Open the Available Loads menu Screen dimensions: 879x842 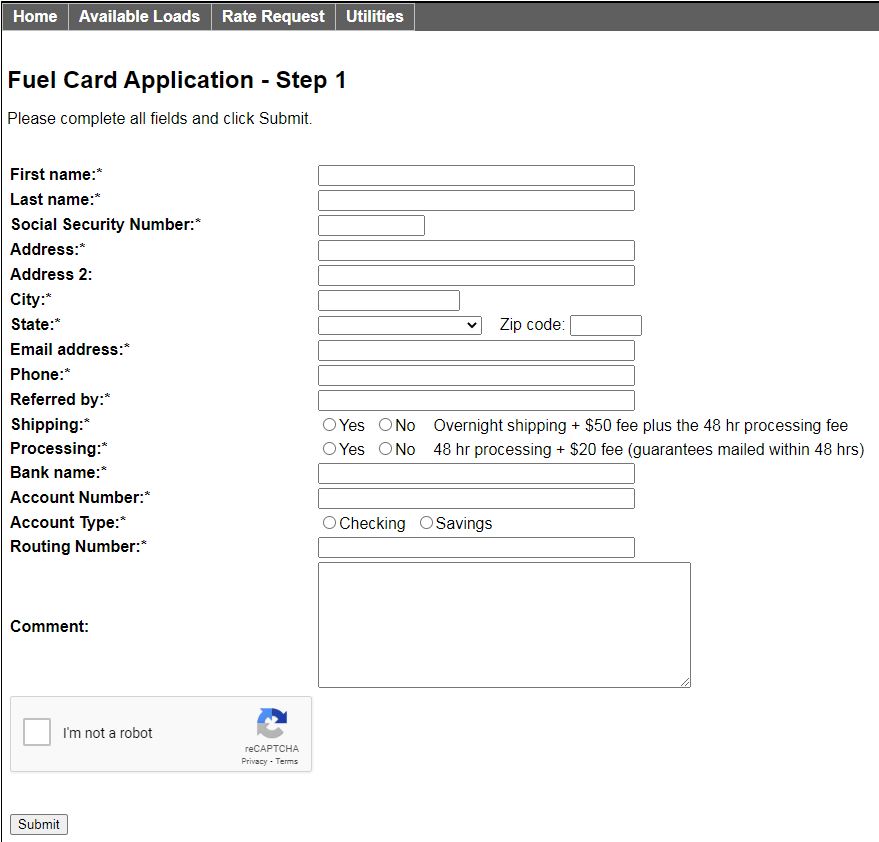point(138,16)
